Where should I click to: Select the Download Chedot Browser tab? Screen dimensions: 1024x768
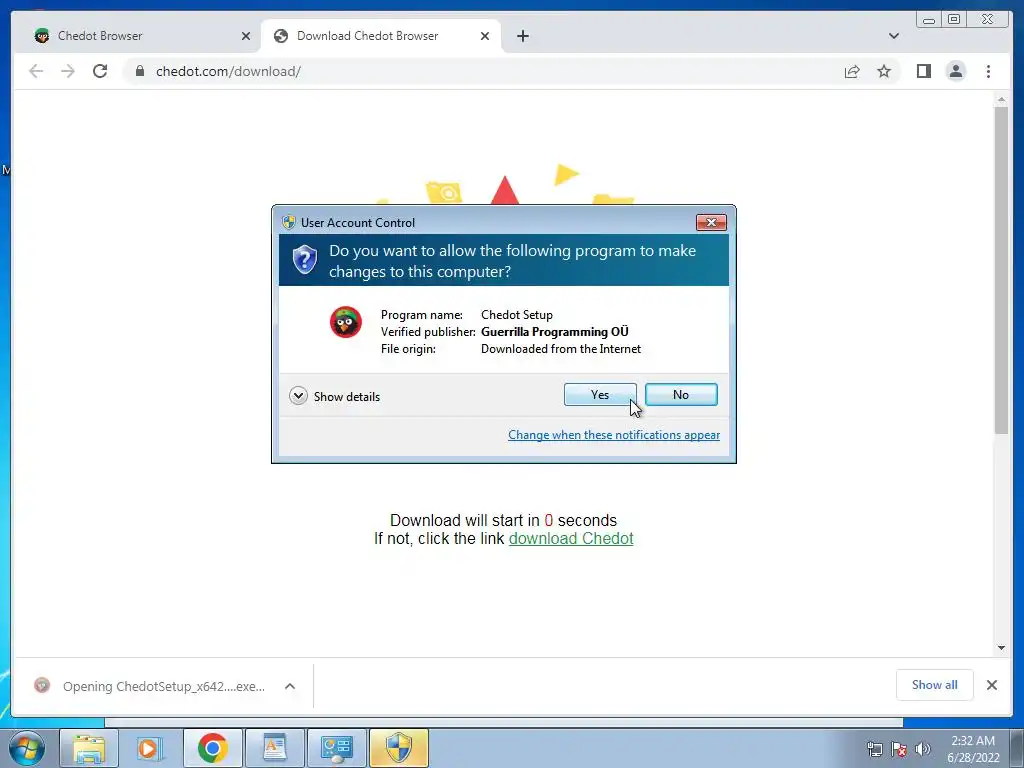tap(379, 36)
